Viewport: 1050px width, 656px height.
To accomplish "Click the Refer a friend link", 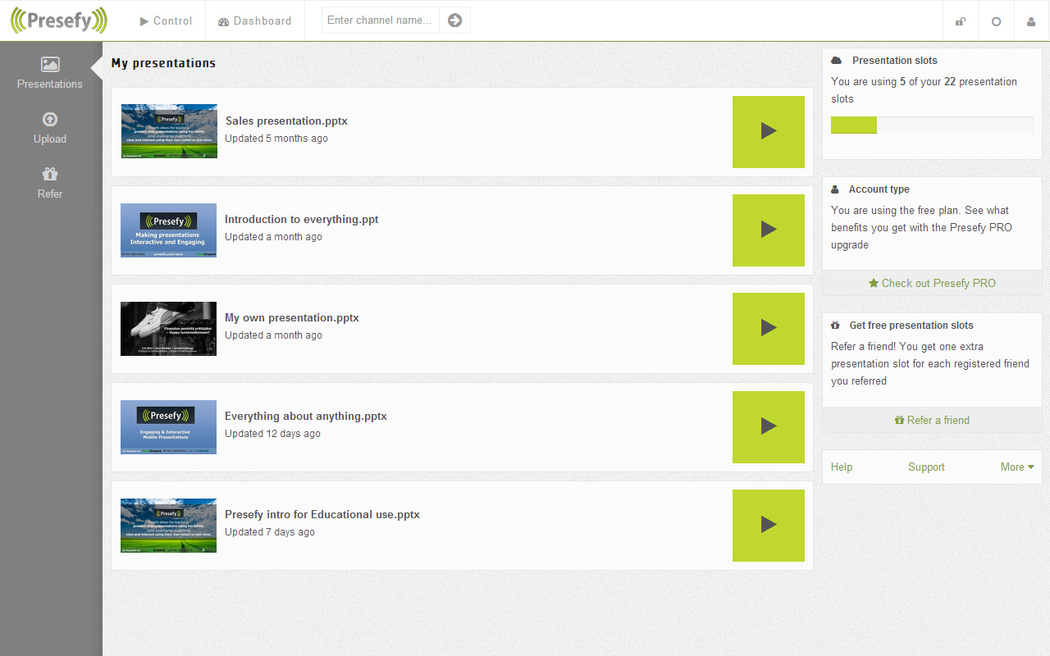I will (x=932, y=420).
